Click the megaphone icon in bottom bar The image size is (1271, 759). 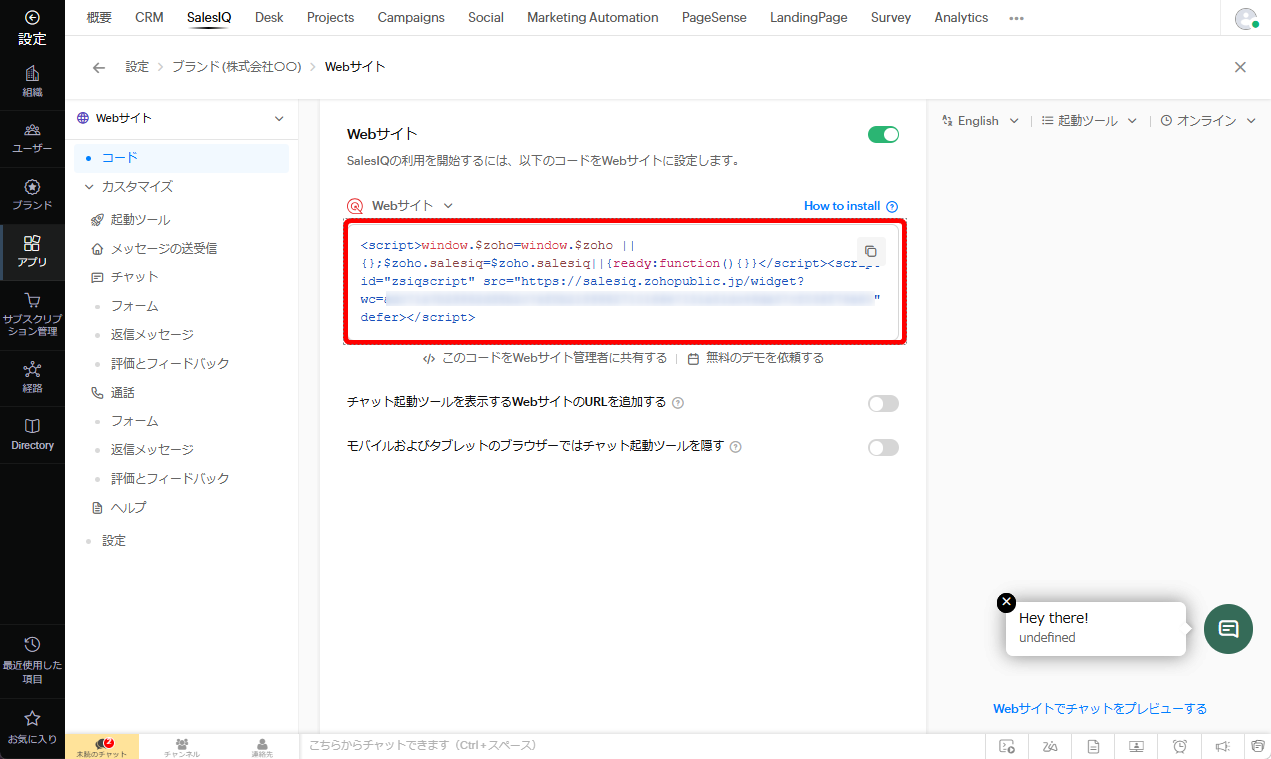(x=1222, y=746)
